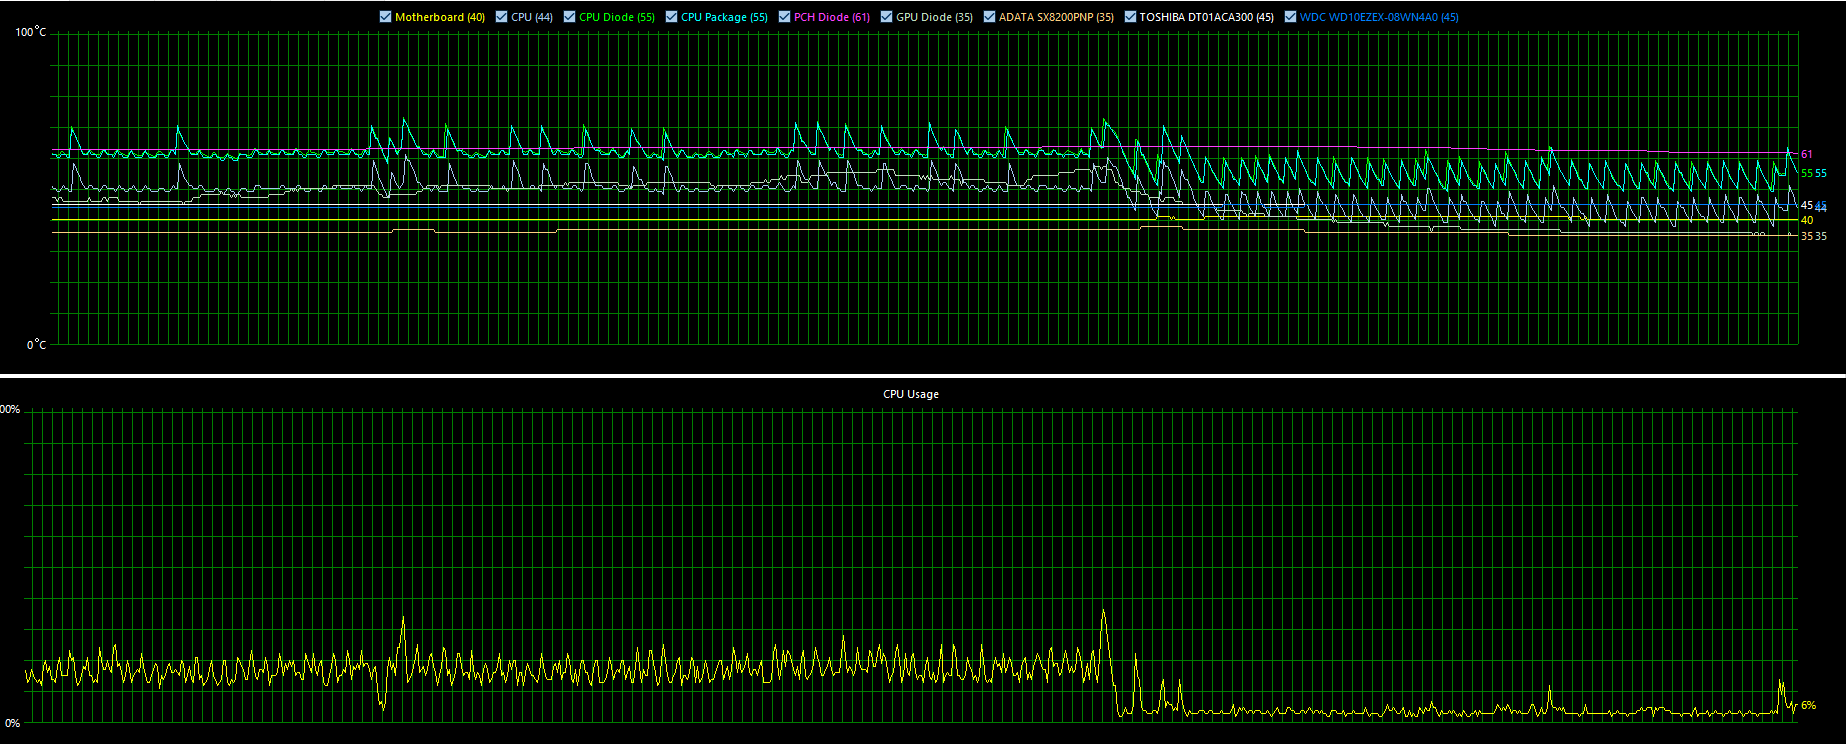
Task: Disable the CPU Diode (55) graph checkbox
Action: [569, 17]
